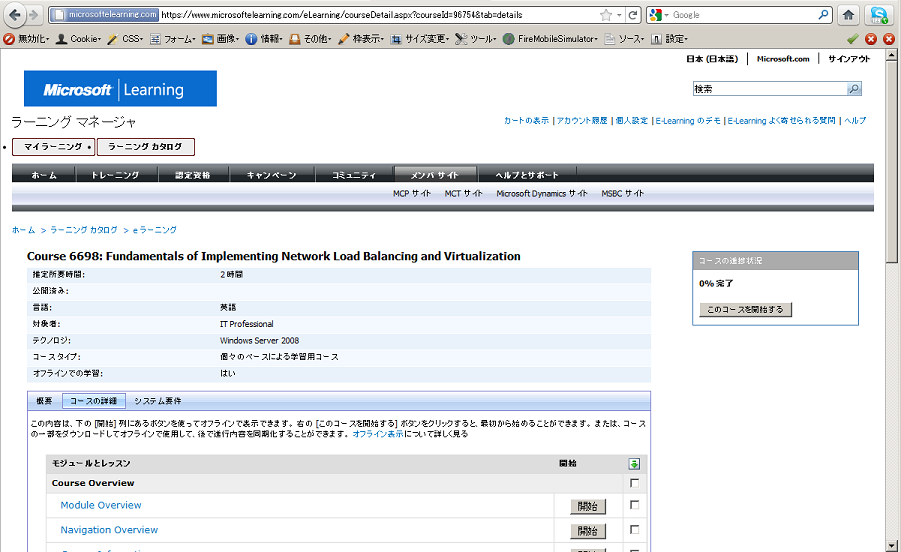Bookmark page with the star icon
901x552 pixels.
[606, 15]
